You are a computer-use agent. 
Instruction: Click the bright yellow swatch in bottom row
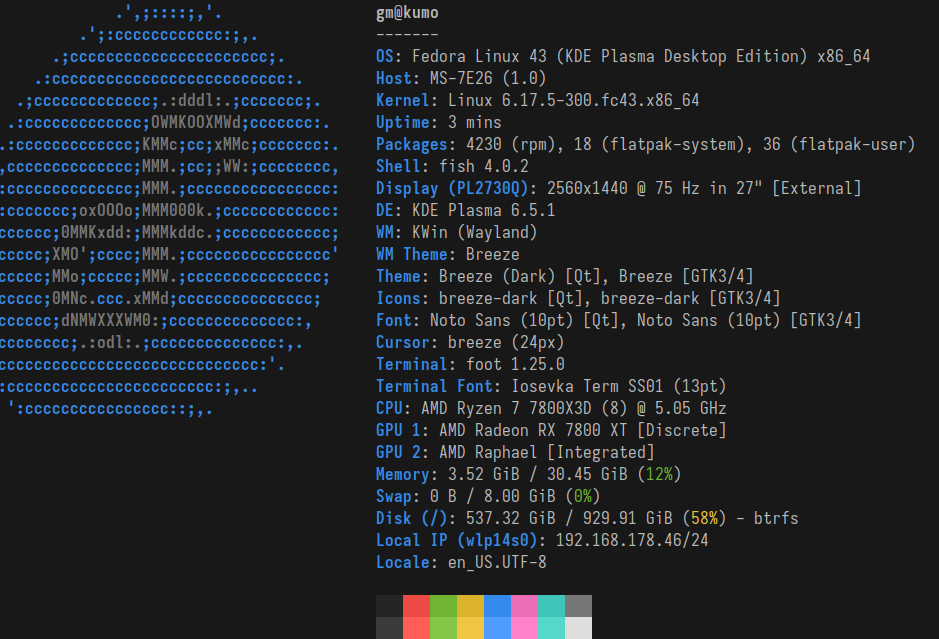(471, 628)
